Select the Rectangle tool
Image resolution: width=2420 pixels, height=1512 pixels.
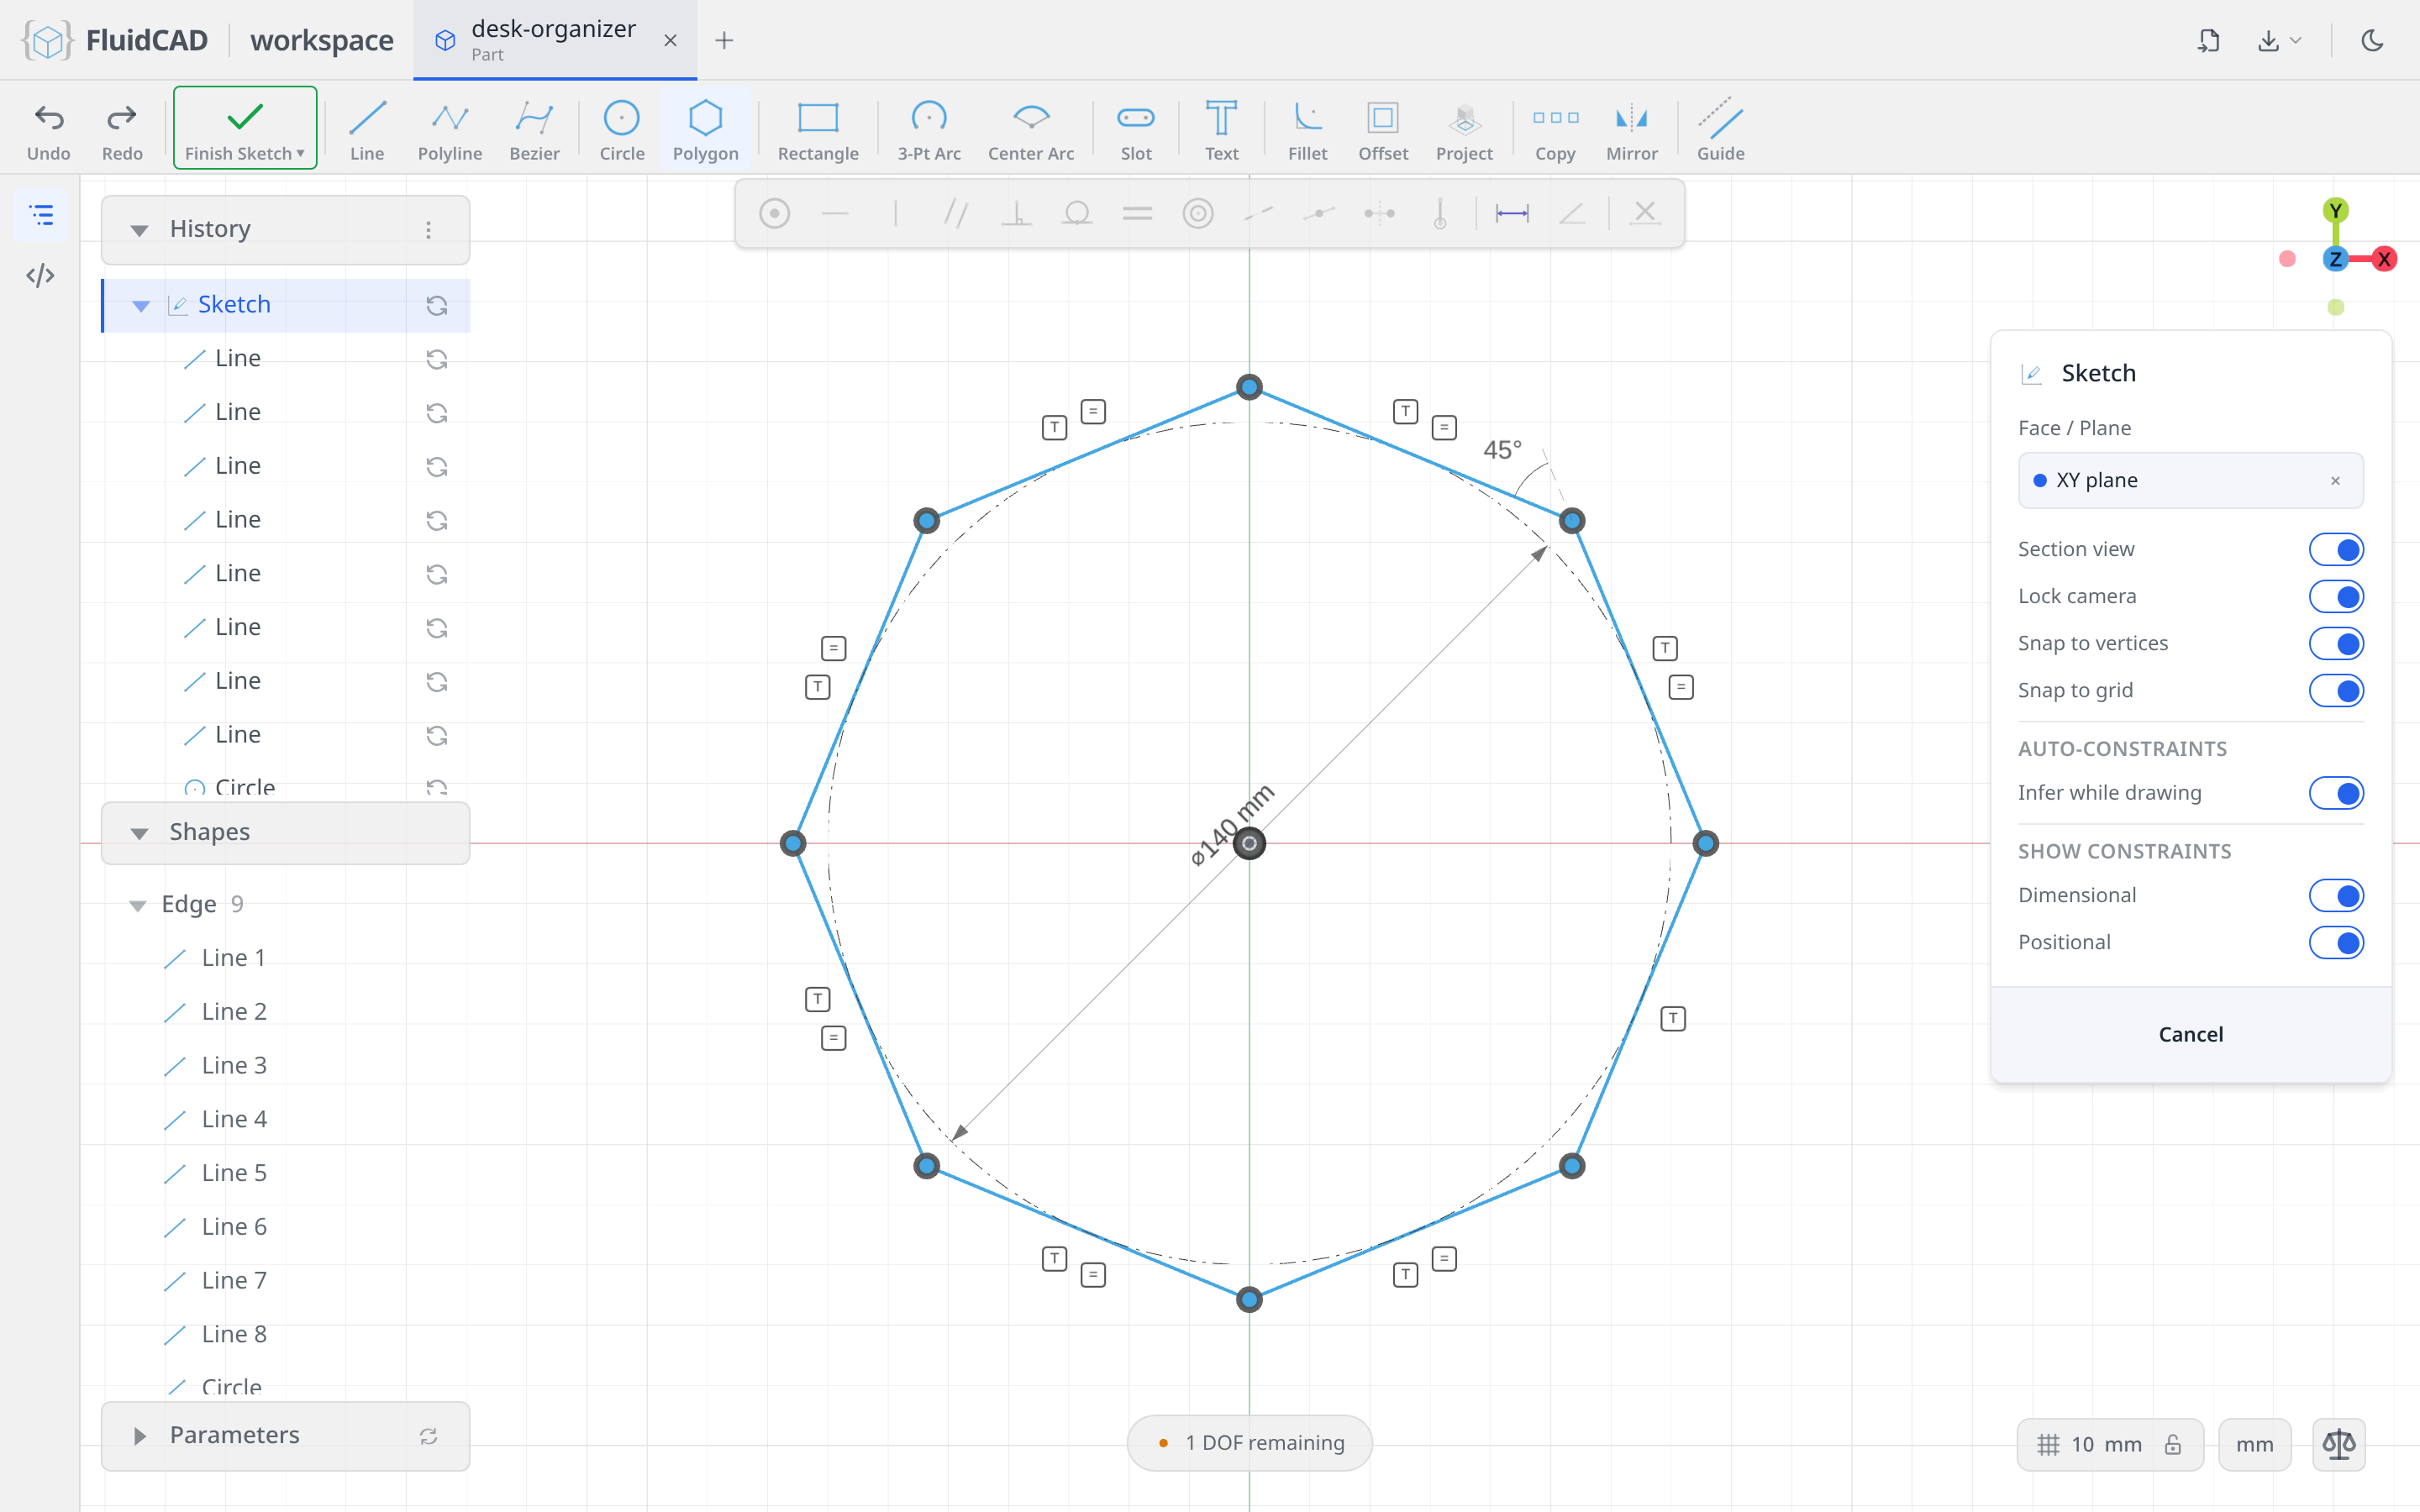818,130
